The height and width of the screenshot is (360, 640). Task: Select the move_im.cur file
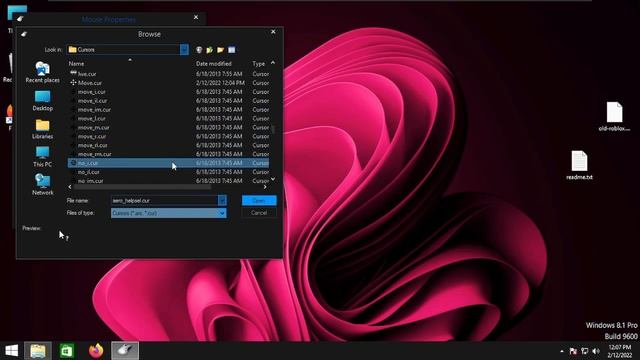point(94,110)
